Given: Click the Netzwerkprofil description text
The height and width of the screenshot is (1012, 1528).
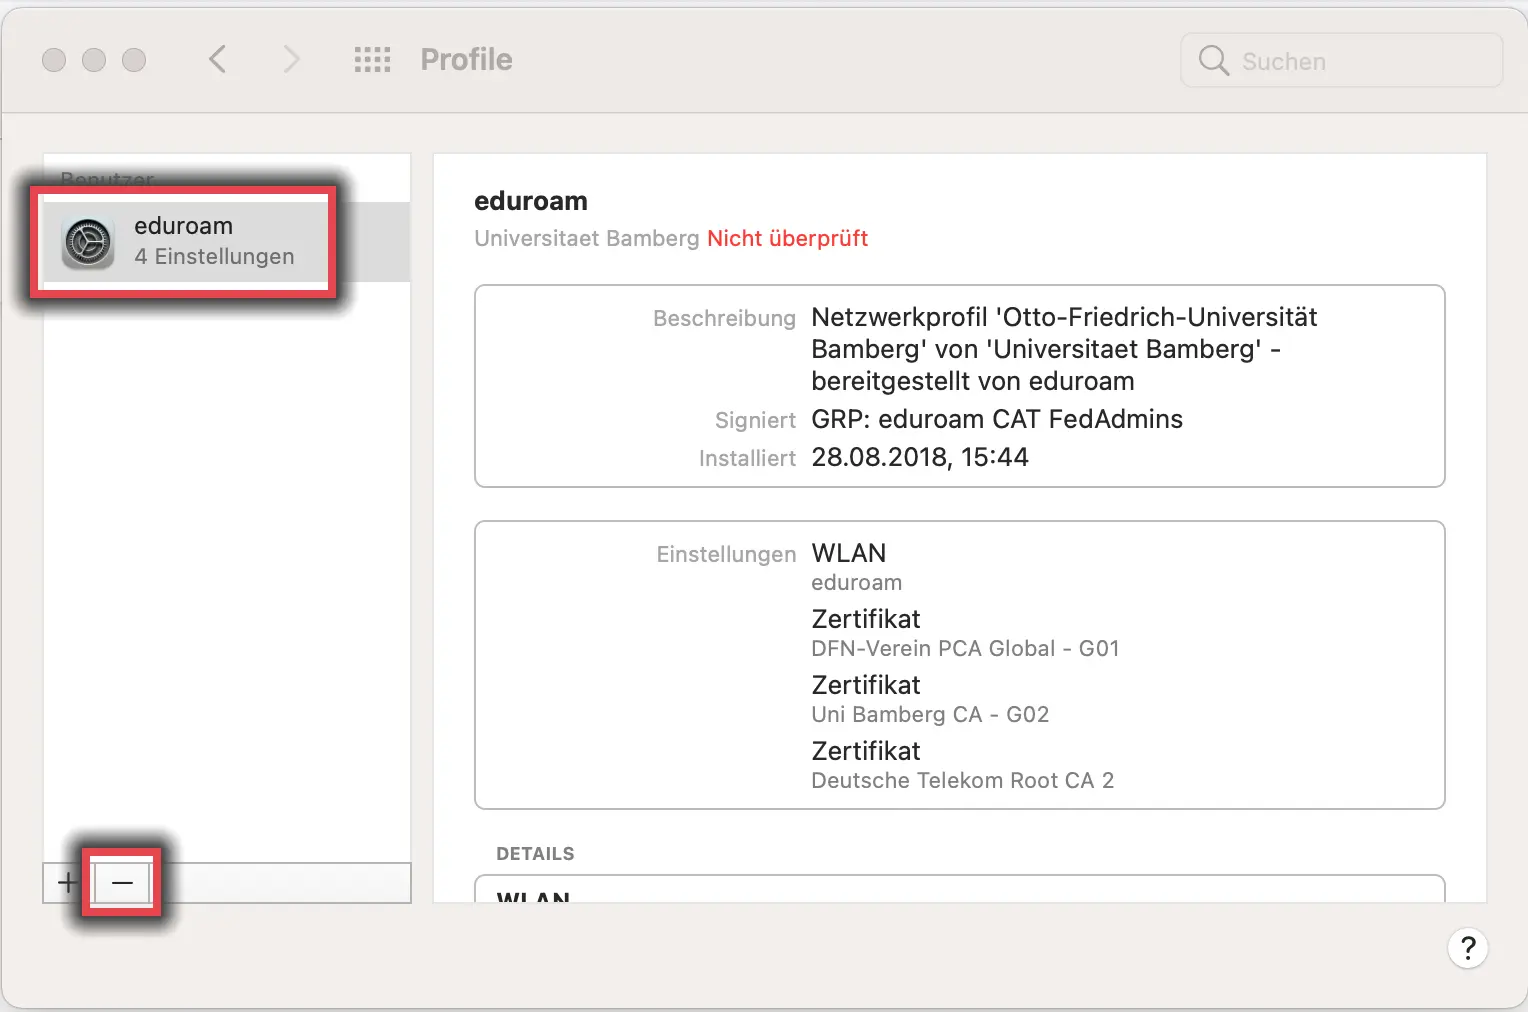Looking at the screenshot, I should coord(1064,349).
